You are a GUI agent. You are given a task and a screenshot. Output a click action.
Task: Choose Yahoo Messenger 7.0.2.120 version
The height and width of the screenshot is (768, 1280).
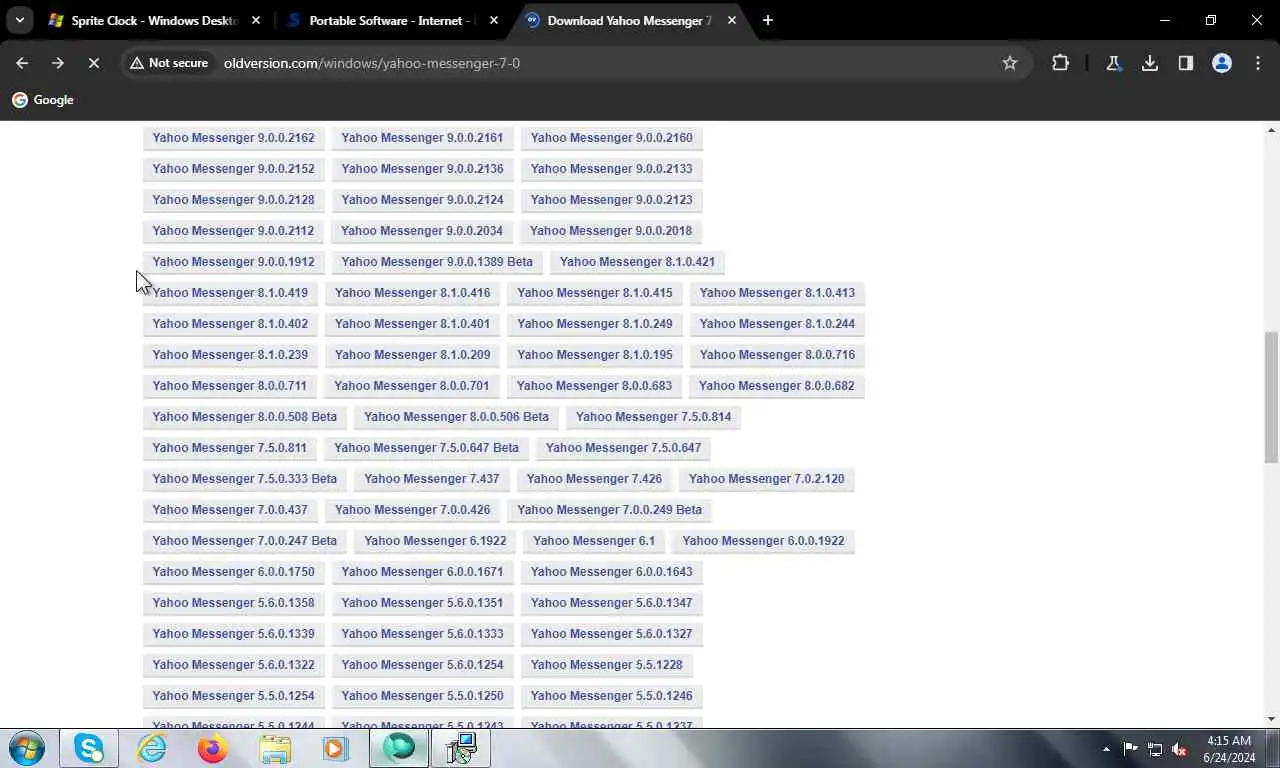(766, 479)
